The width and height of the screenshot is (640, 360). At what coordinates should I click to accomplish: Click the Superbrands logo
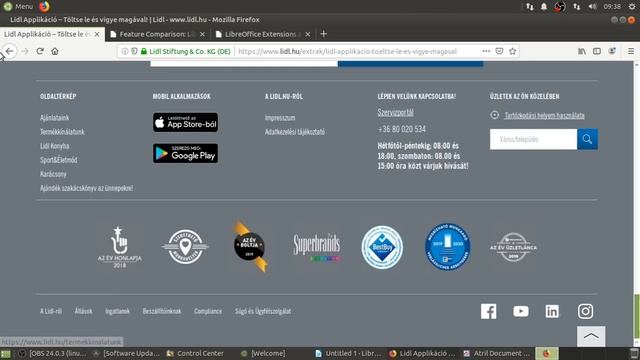click(317, 247)
